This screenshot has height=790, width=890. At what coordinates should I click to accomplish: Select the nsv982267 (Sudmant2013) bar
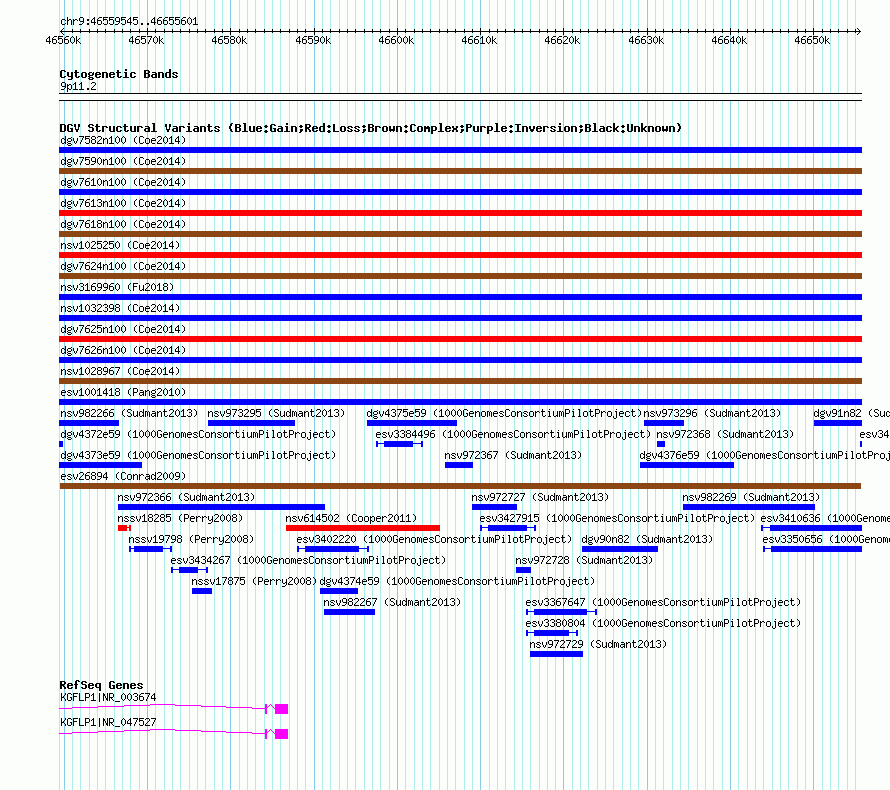349,612
